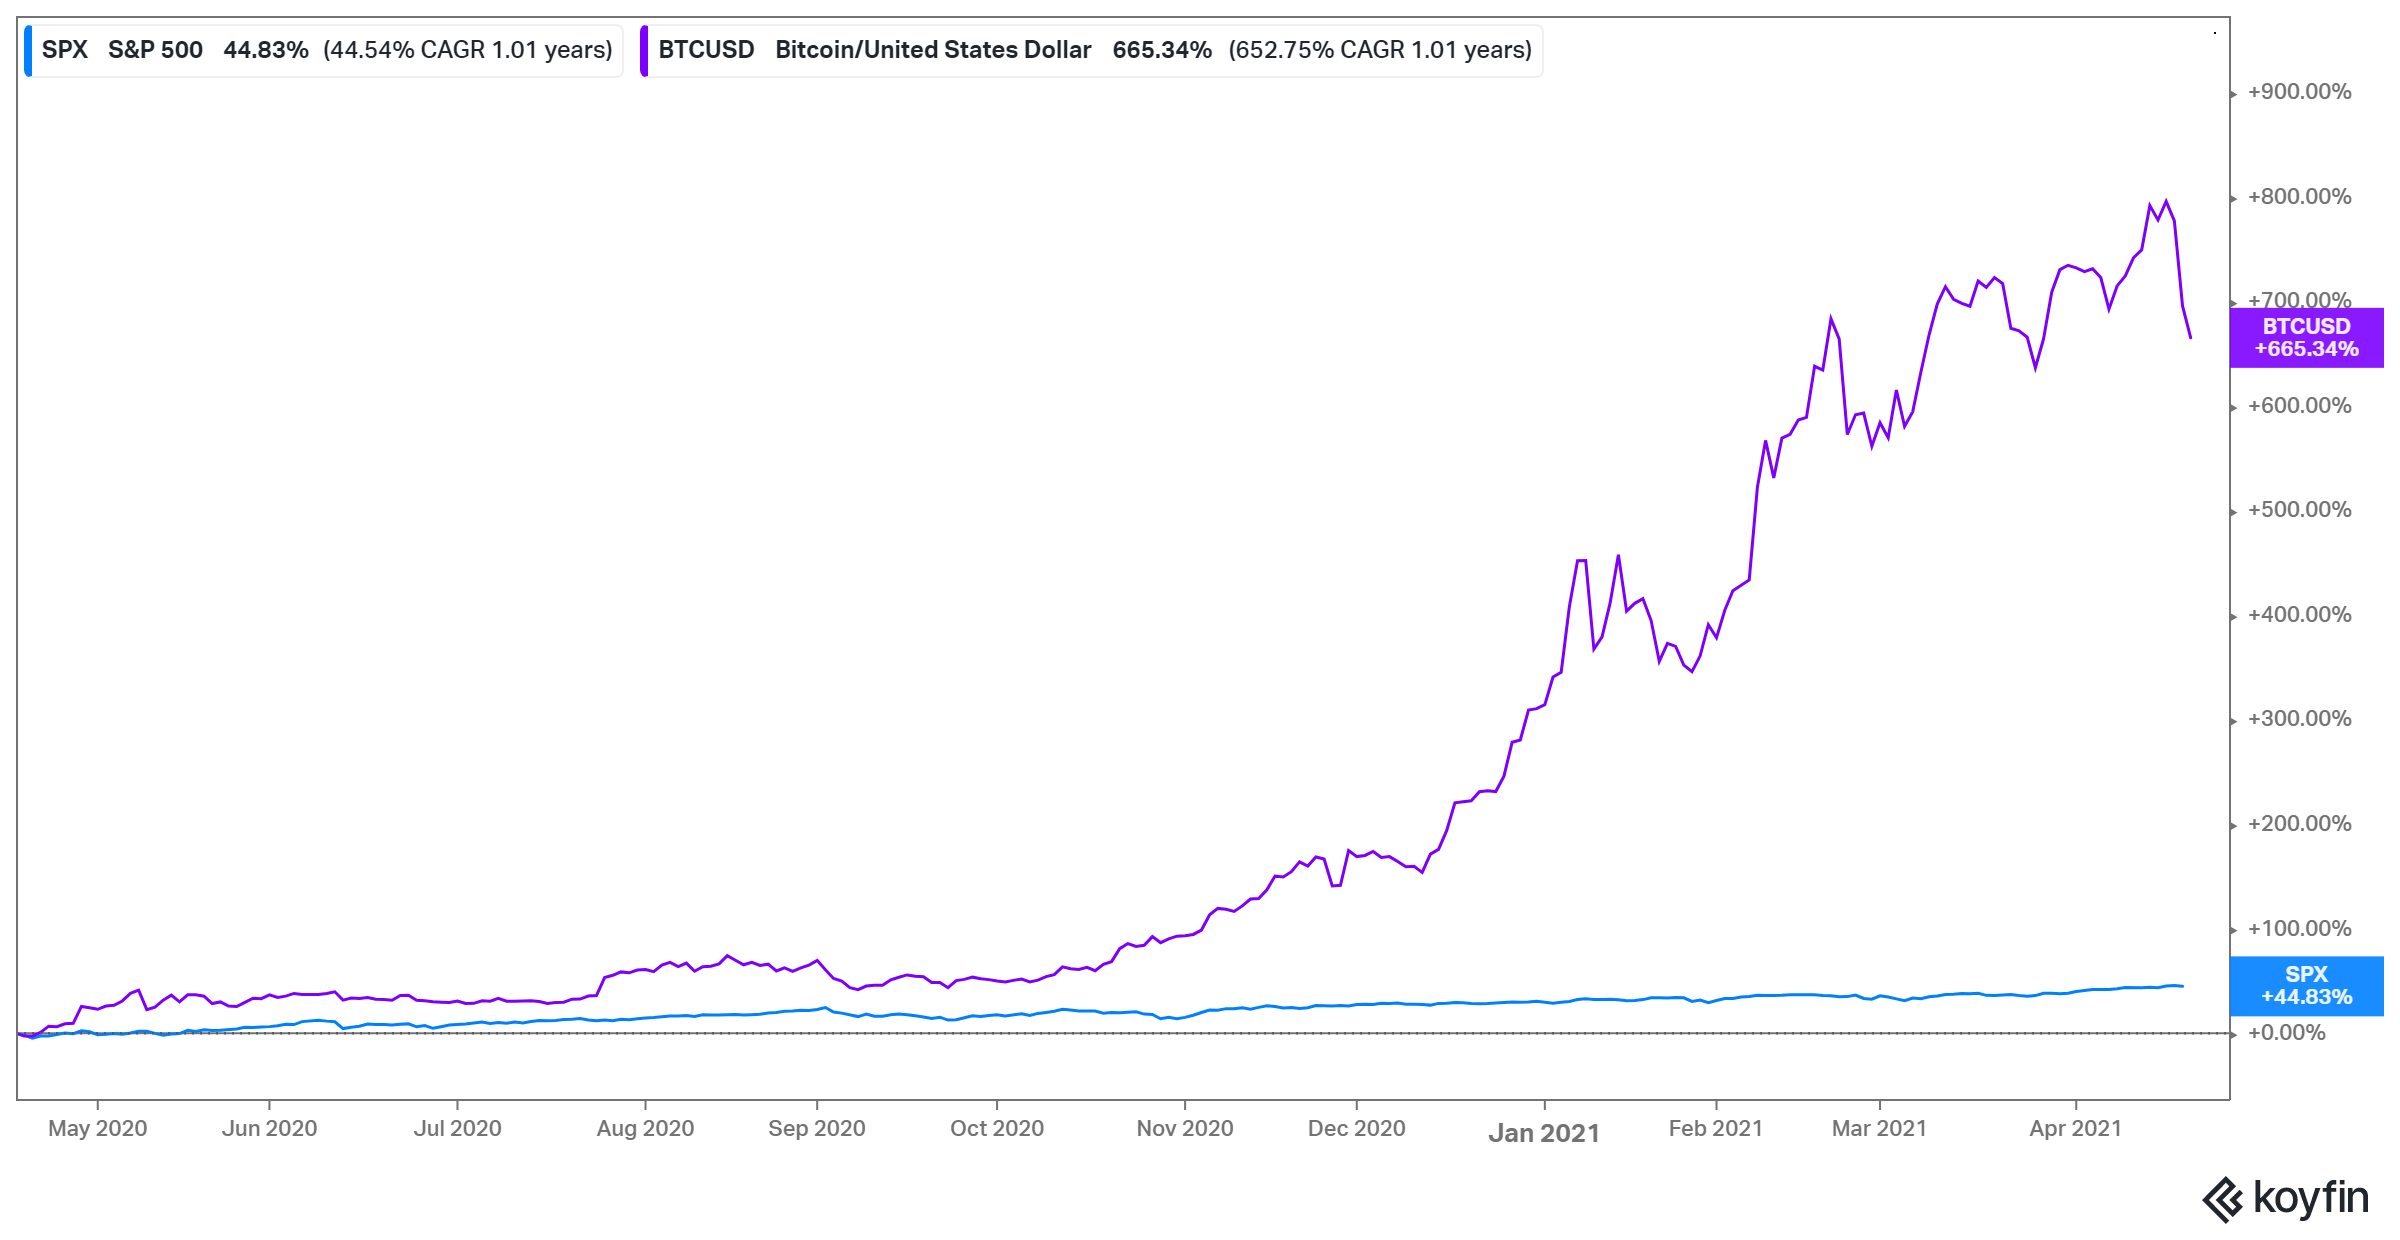Screen dimensions: 2400x1240
Task: Click the +300.00% axis label
Action: tap(2299, 719)
